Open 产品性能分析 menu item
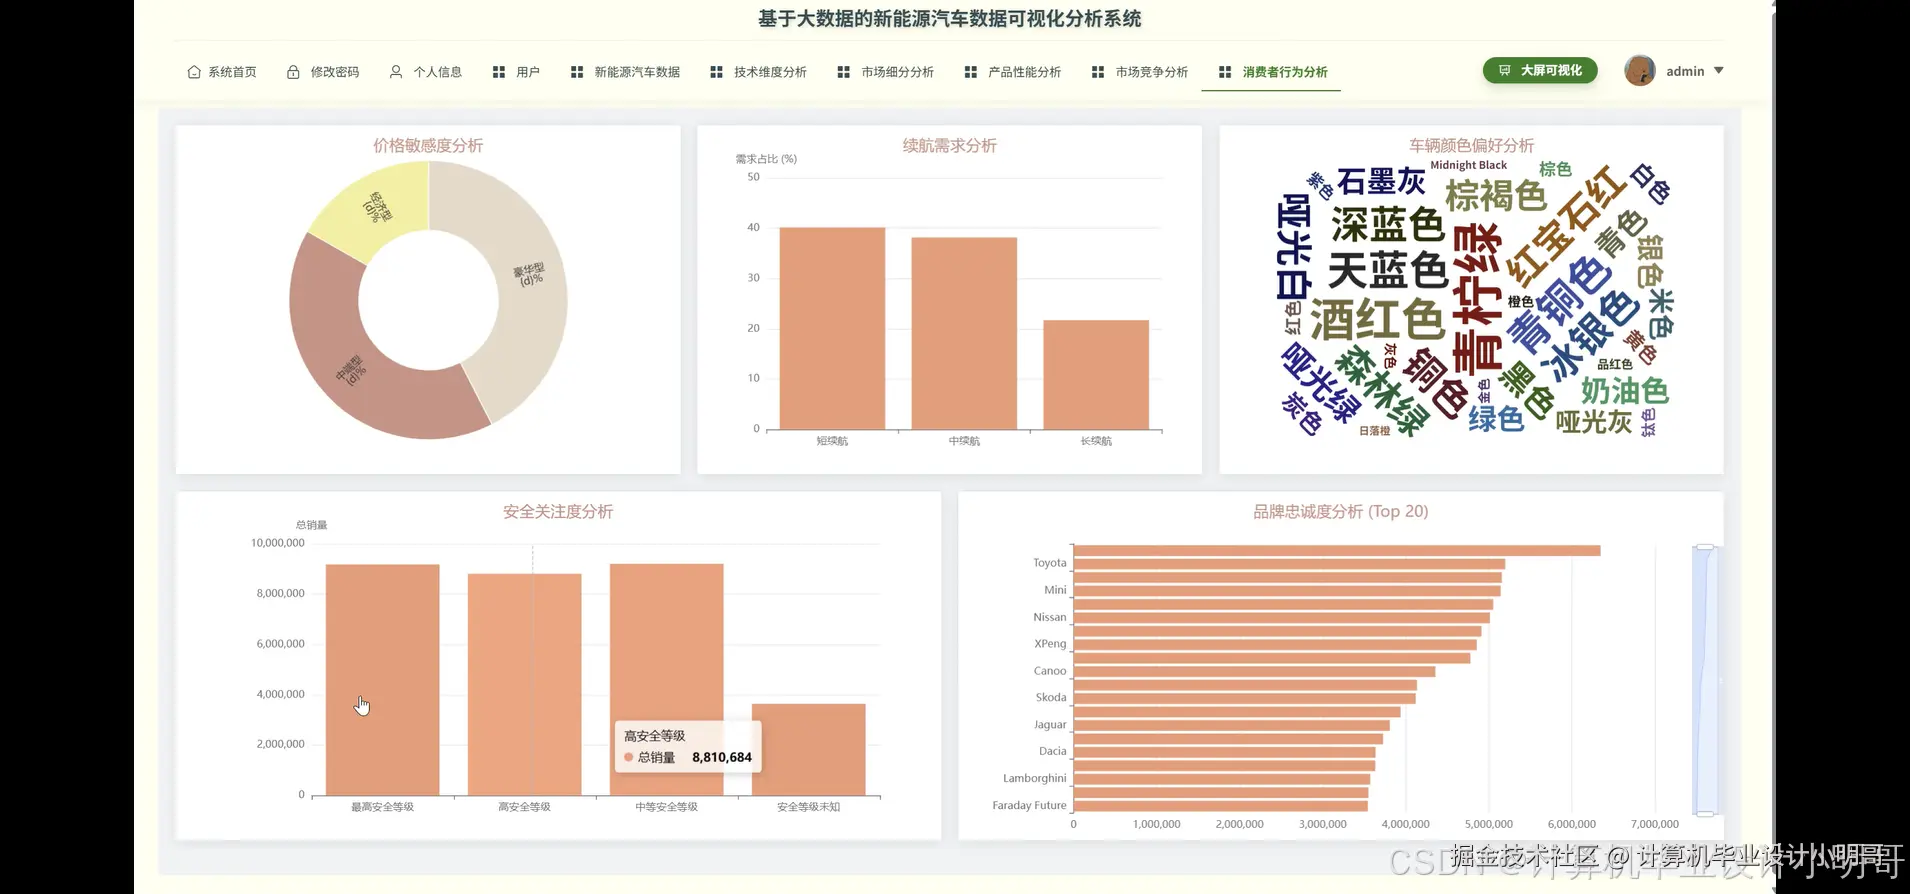 [1013, 72]
